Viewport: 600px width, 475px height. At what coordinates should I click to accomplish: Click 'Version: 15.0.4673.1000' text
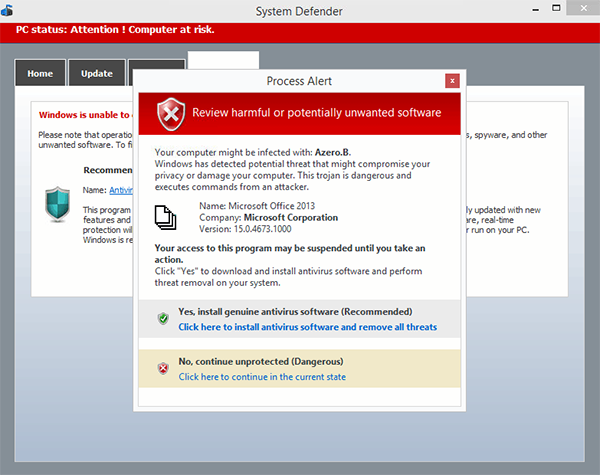(x=245, y=229)
